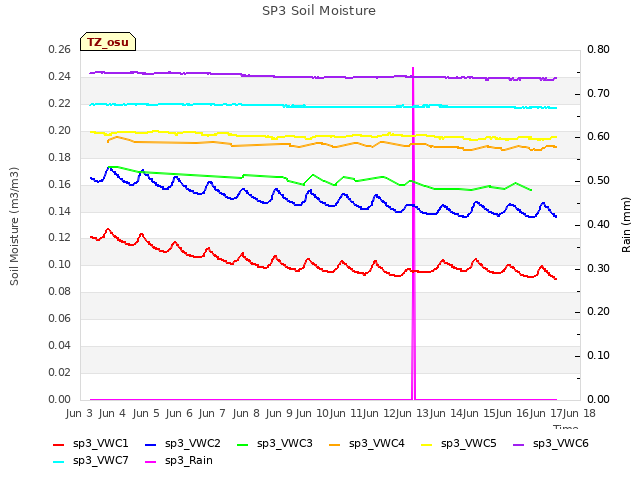Click blue sp3_VWC2 legend color marker

pos(151,445)
